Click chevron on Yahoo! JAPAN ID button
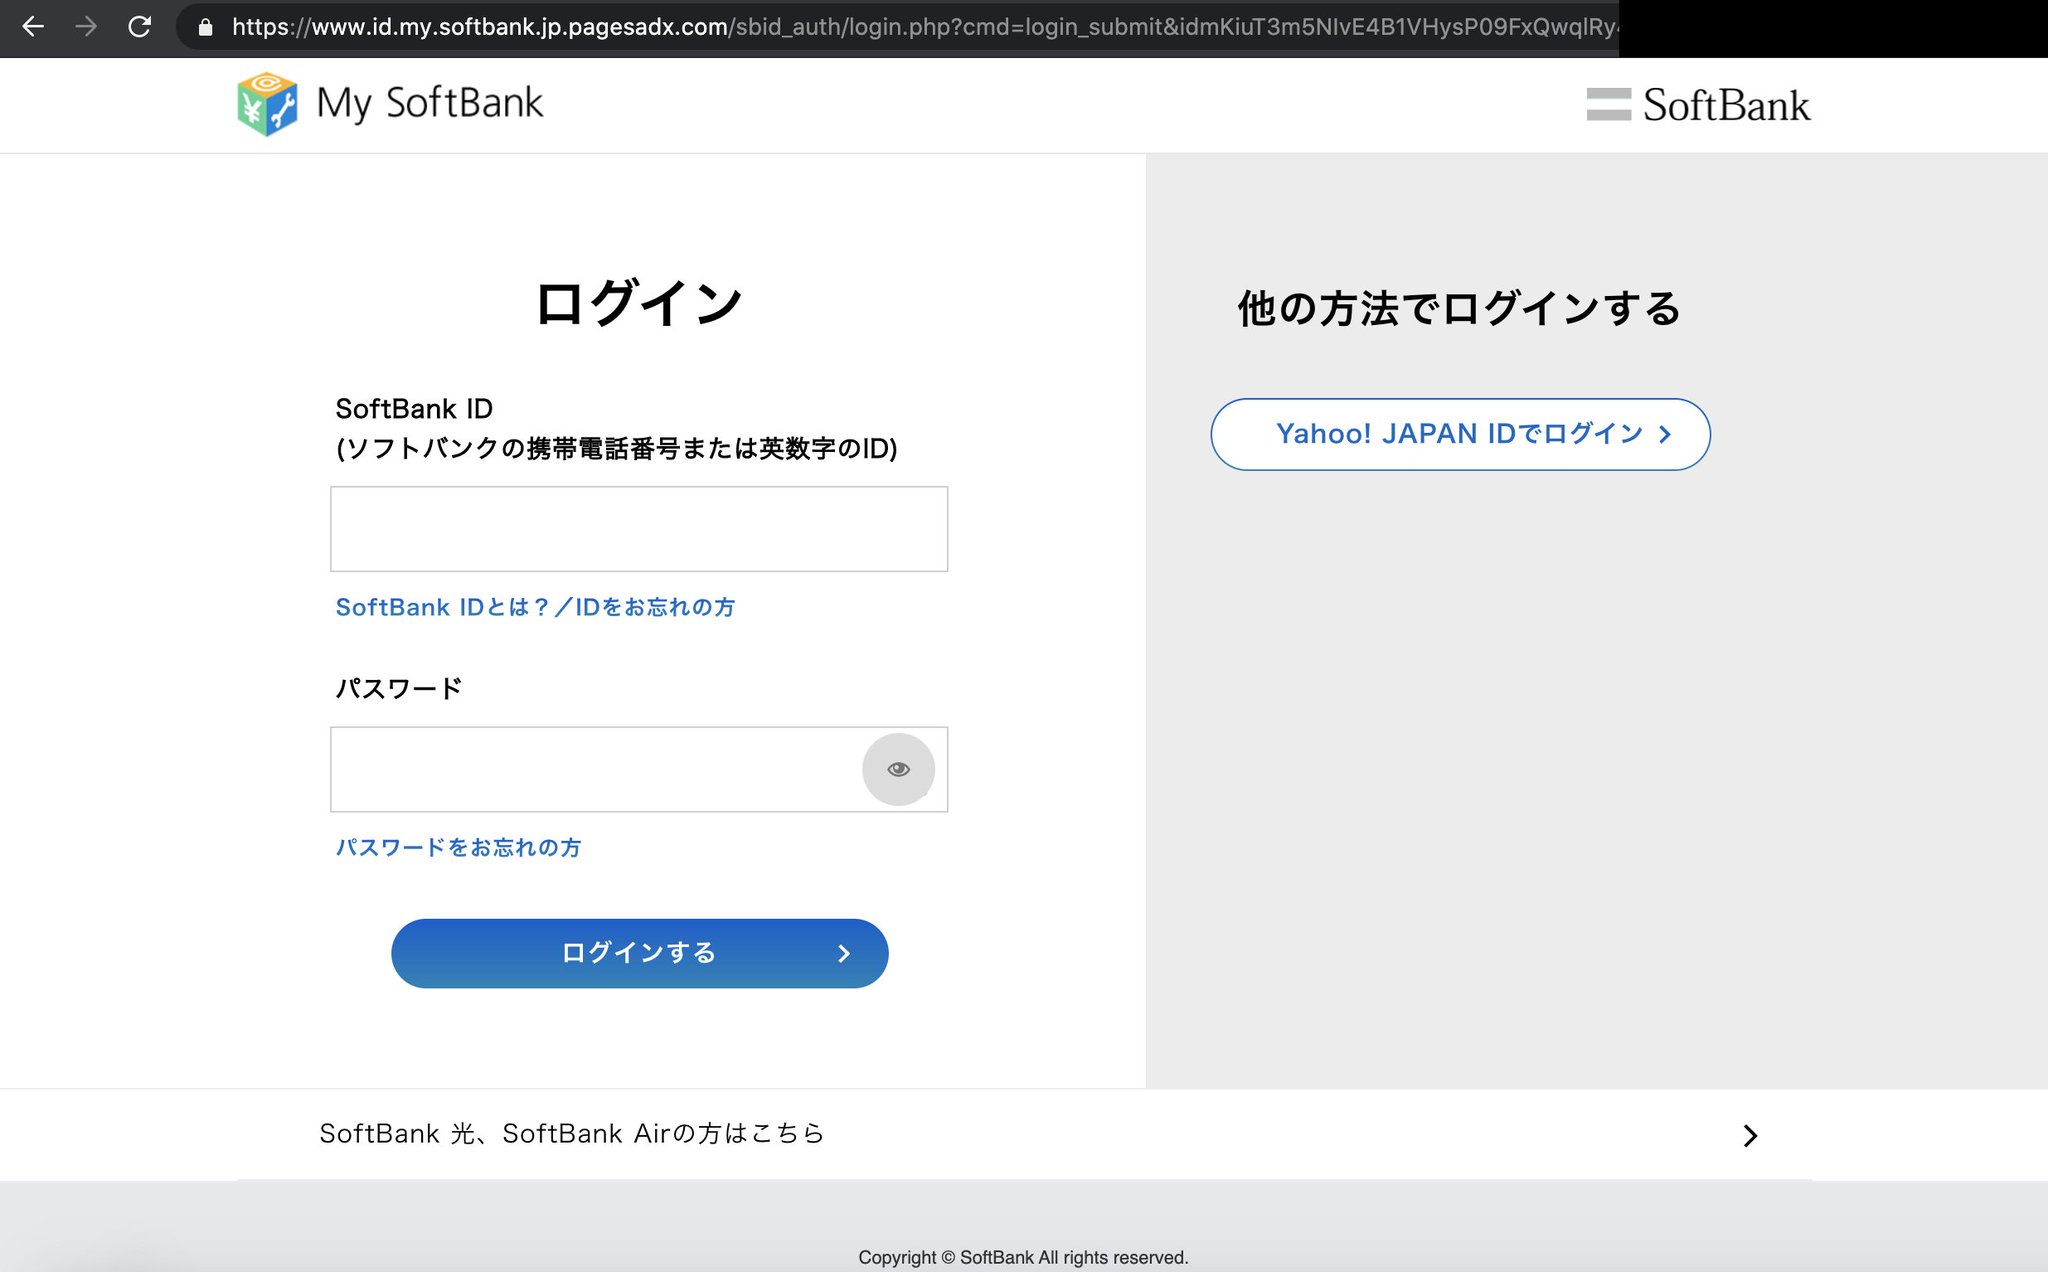Viewport: 2048px width, 1272px height. 1665,434
